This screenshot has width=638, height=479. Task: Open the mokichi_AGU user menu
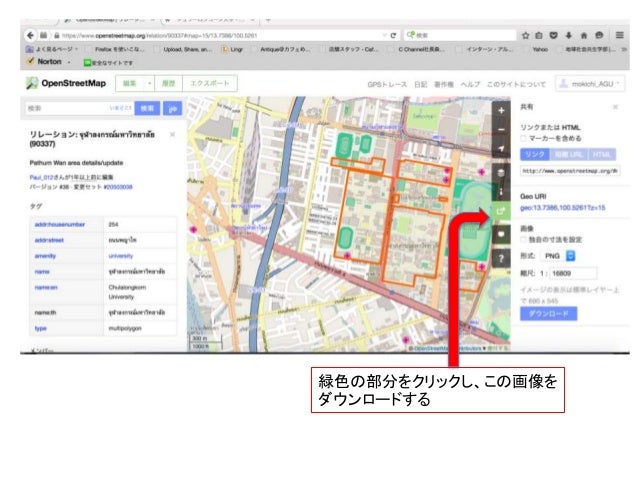point(590,84)
